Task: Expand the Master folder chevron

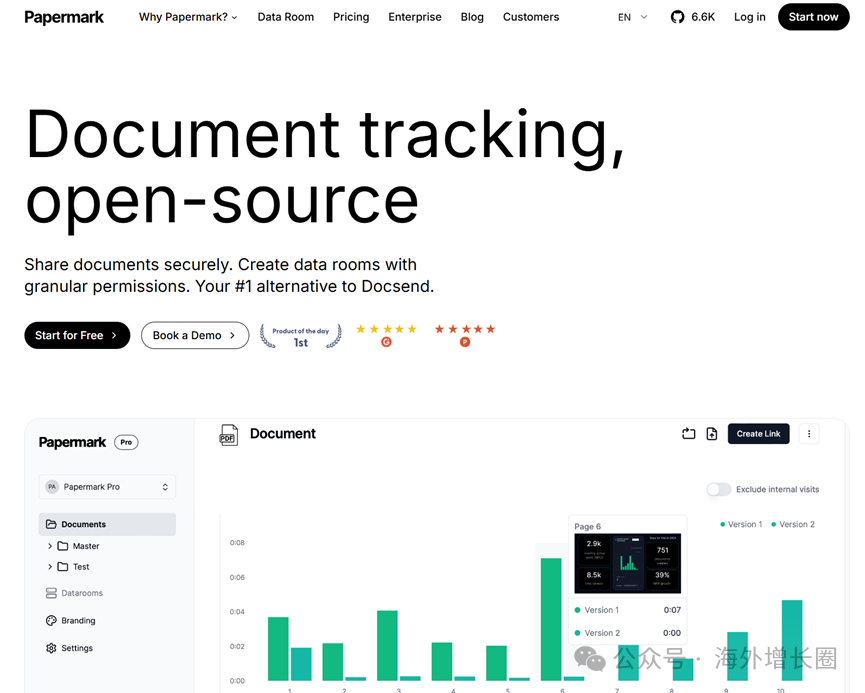Action: pos(50,546)
